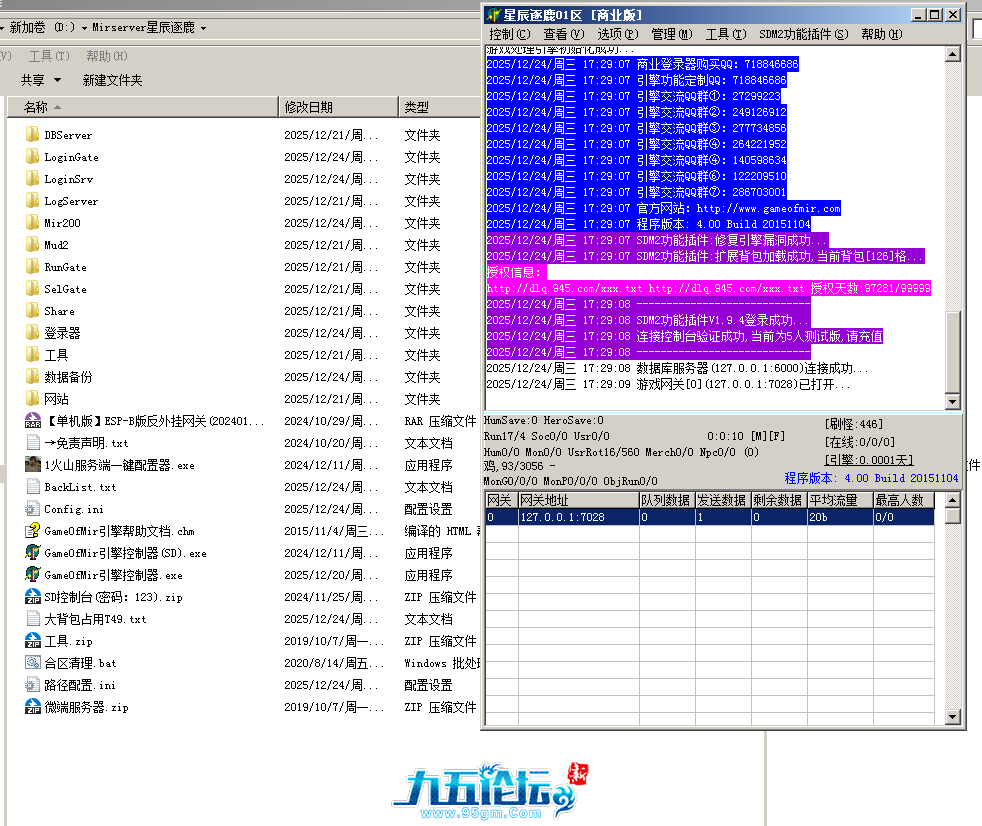The image size is (982, 826).
Task: Select the 127.0.0.1:7028 gateway row
Action: click(562, 517)
